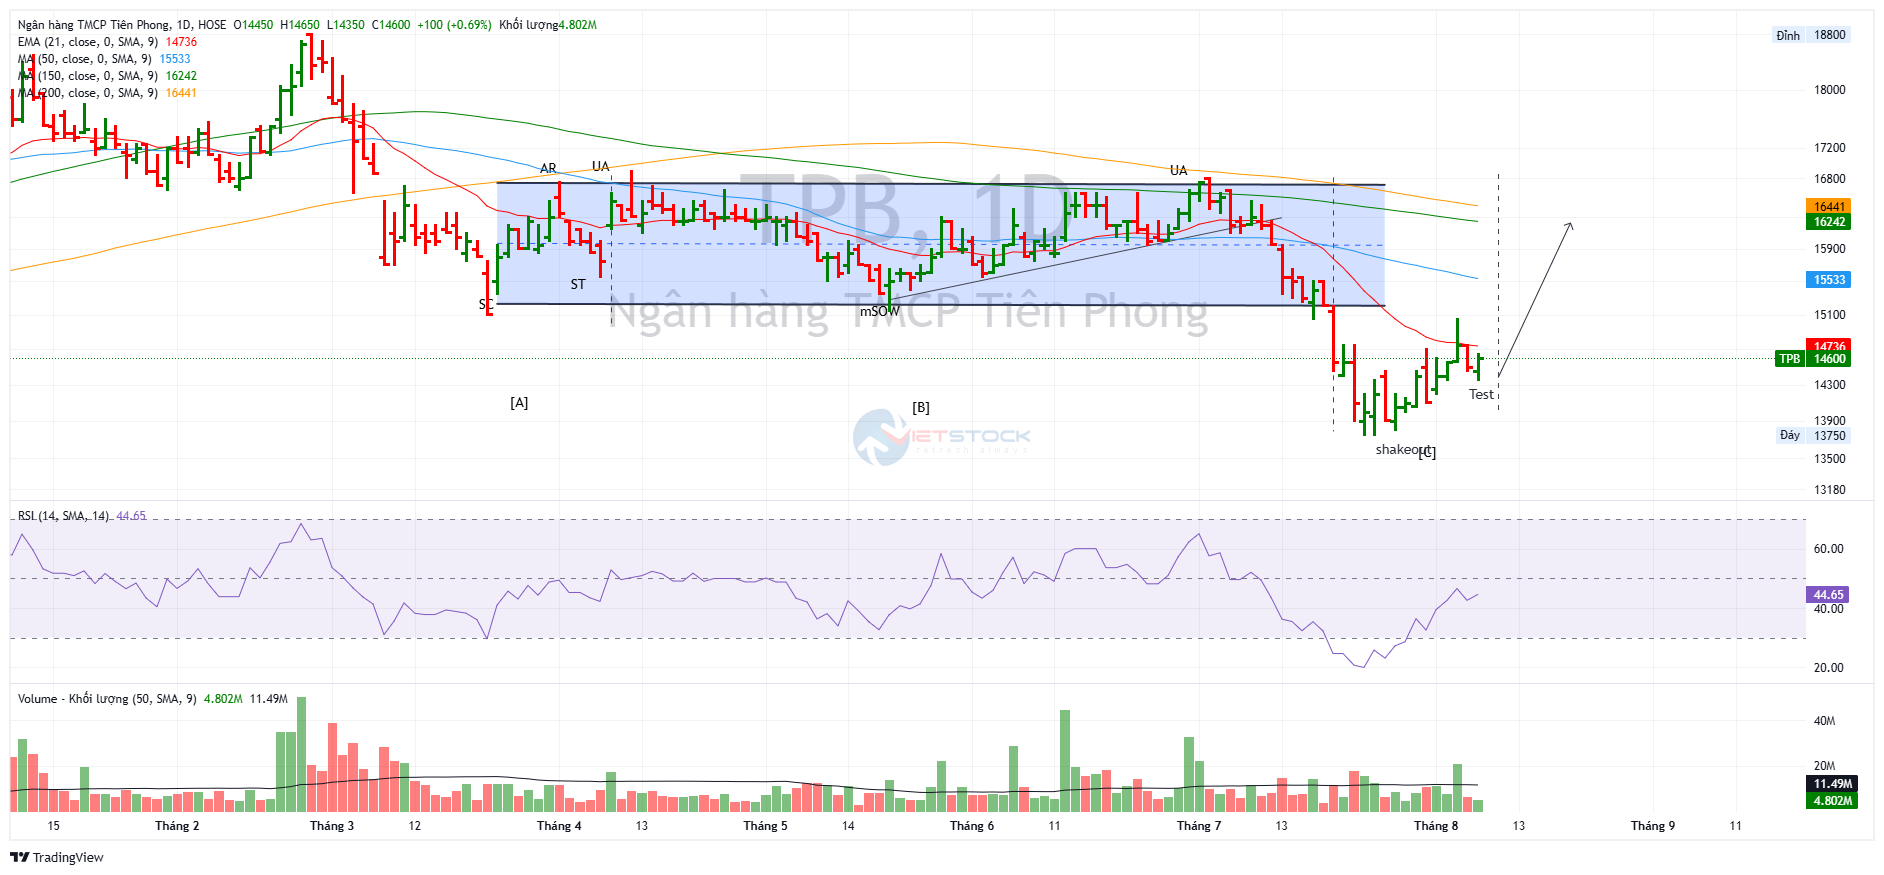The width and height of the screenshot is (1884, 875).
Task: Click the 20.00 RSI axis label
Action: tap(1829, 668)
